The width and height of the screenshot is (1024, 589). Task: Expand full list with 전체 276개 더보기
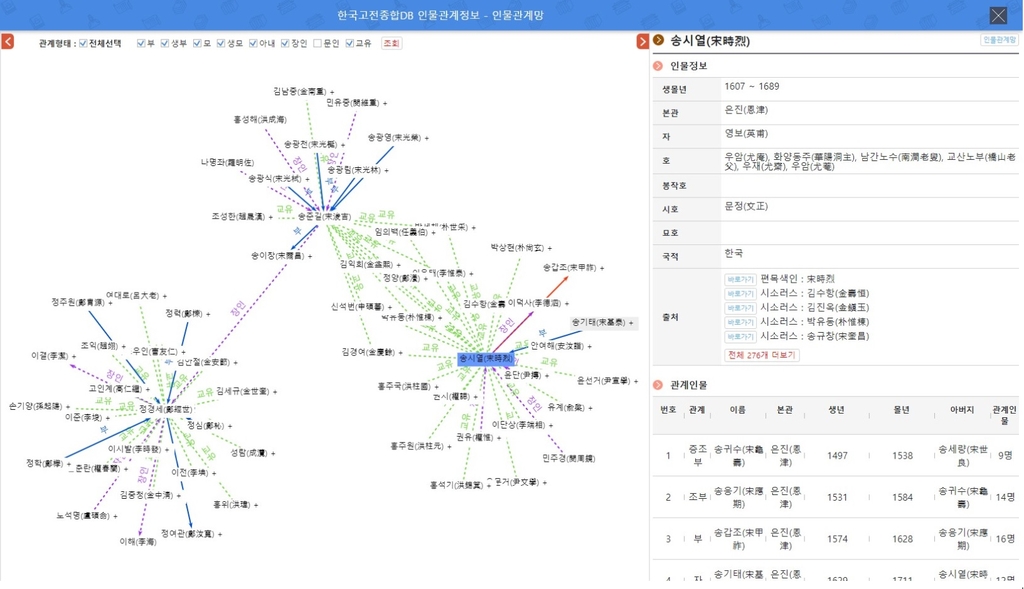pos(761,355)
